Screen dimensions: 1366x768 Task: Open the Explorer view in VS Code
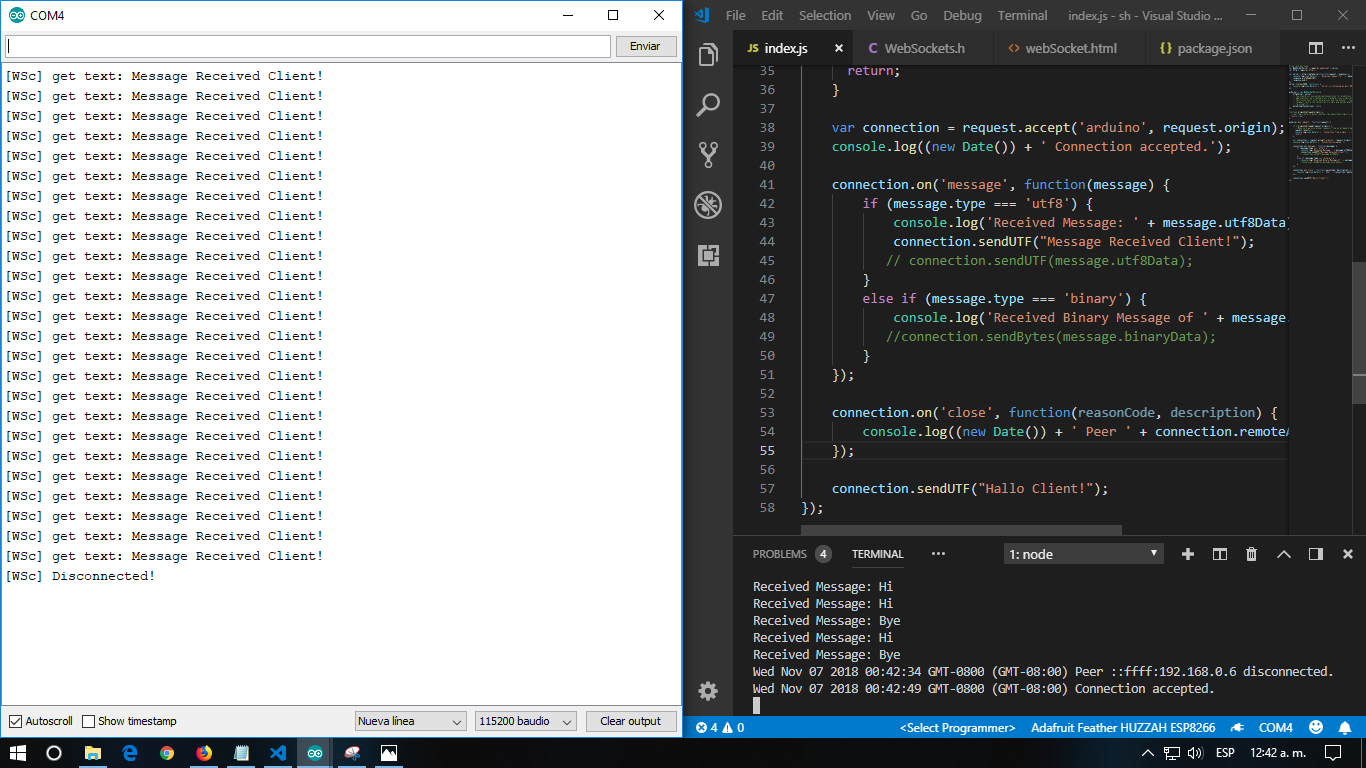tap(708, 53)
